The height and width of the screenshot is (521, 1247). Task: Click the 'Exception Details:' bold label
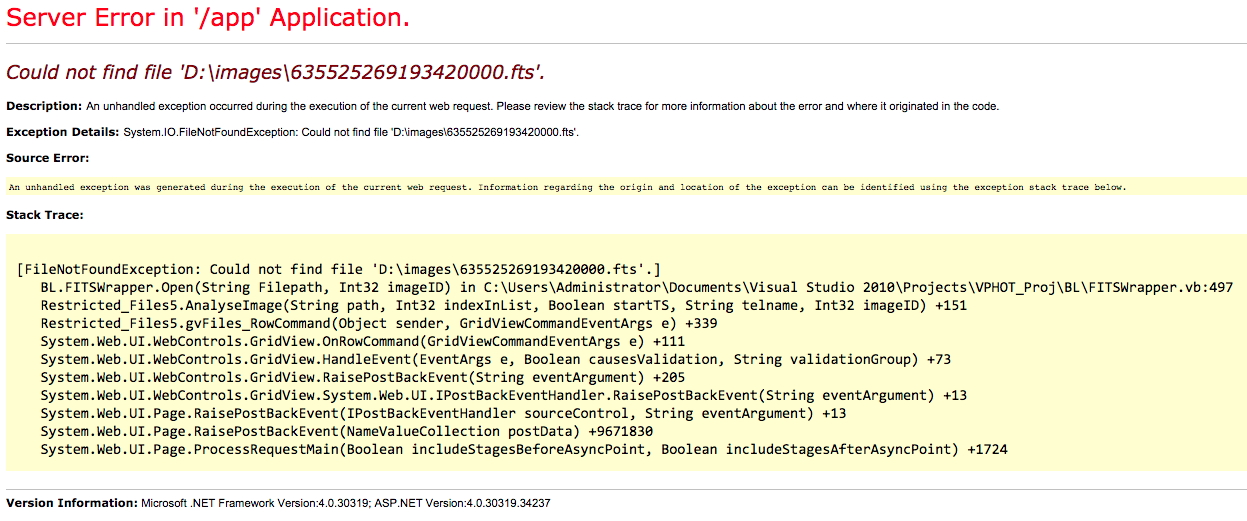pos(63,132)
